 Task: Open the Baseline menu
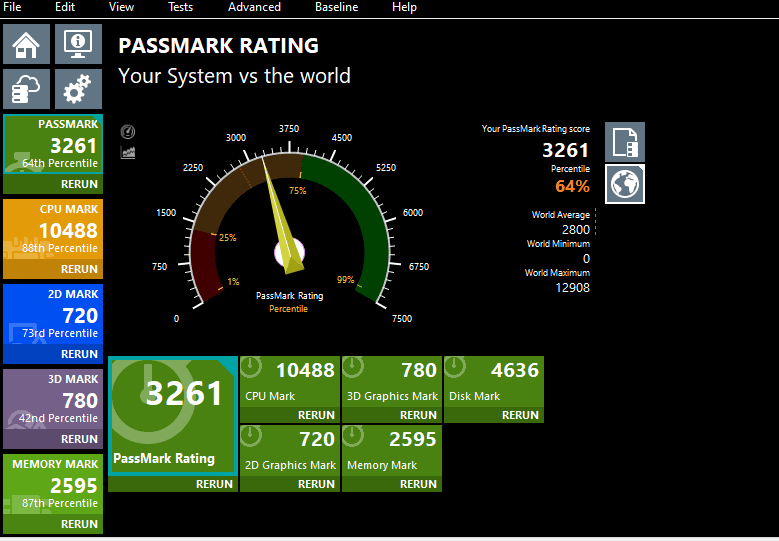tap(336, 7)
